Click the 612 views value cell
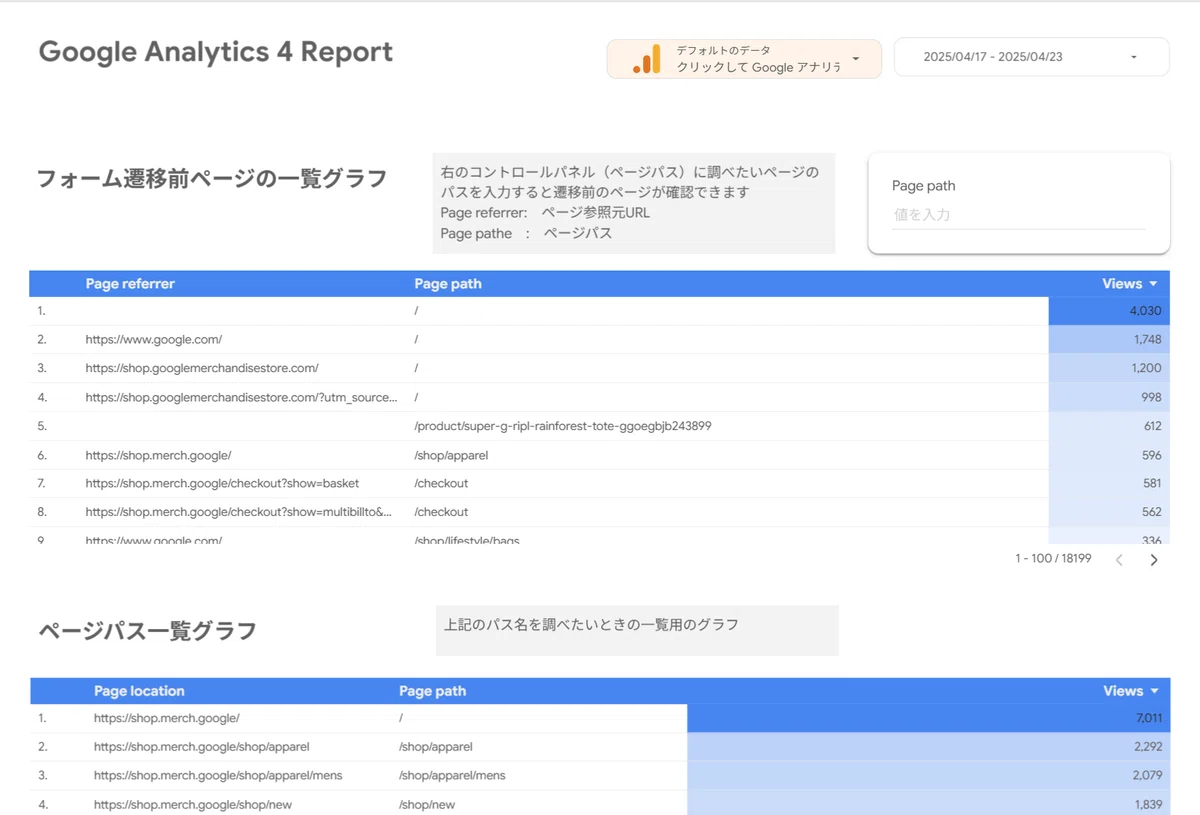Image resolution: width=1200 pixels, height=815 pixels. pos(1109,426)
